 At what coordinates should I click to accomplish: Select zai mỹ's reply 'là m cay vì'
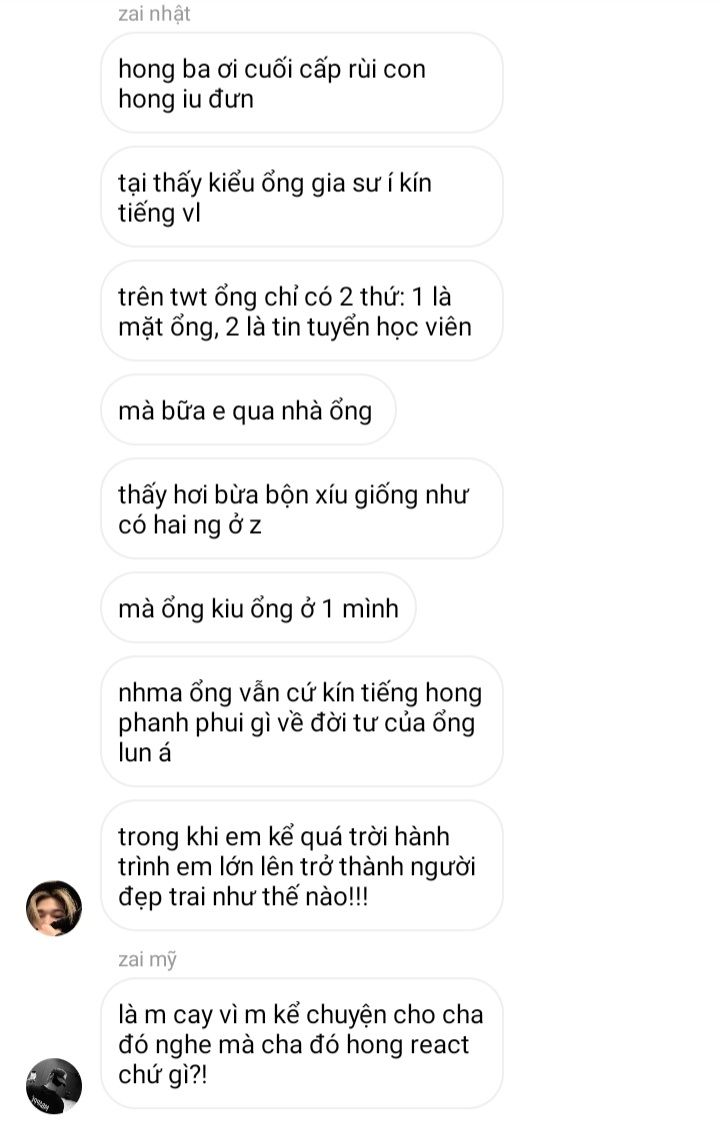(x=302, y=1044)
